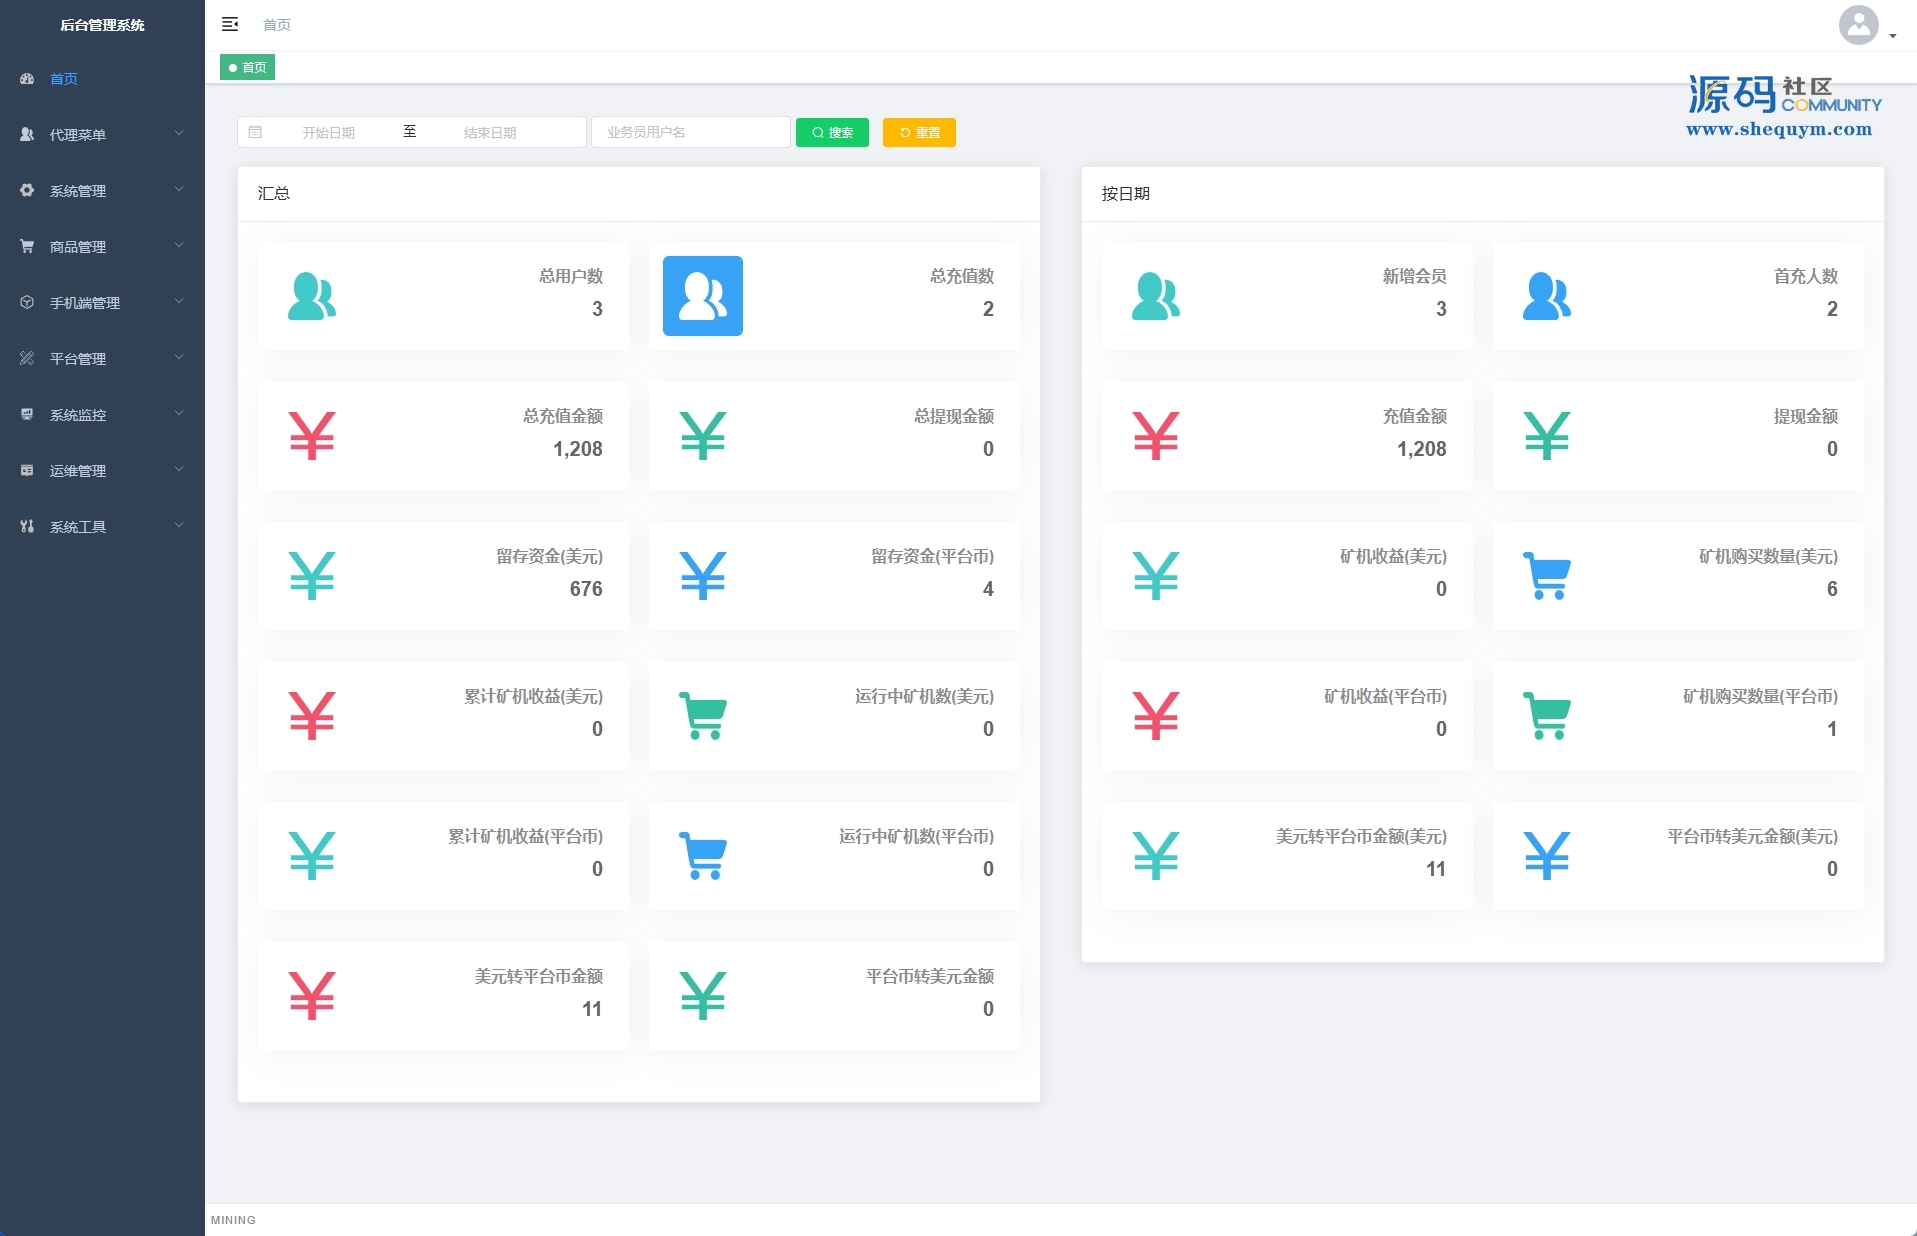Image resolution: width=1917 pixels, height=1236 pixels.
Task: Click the calendar icon in date range field
Action: [x=255, y=132]
